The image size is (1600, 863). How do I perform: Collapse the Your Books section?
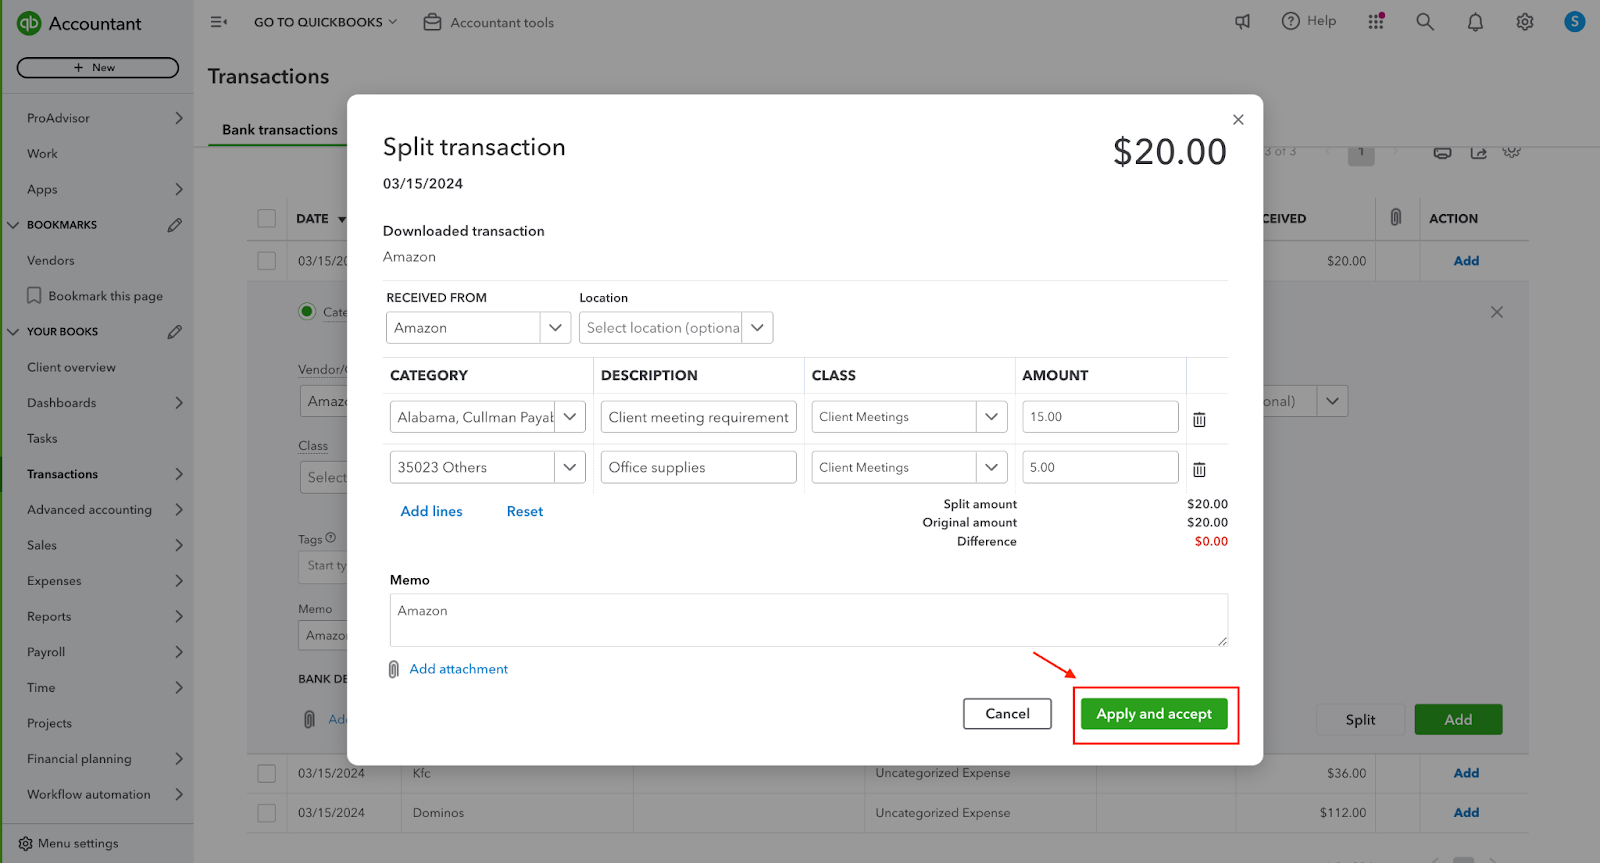(x=13, y=332)
